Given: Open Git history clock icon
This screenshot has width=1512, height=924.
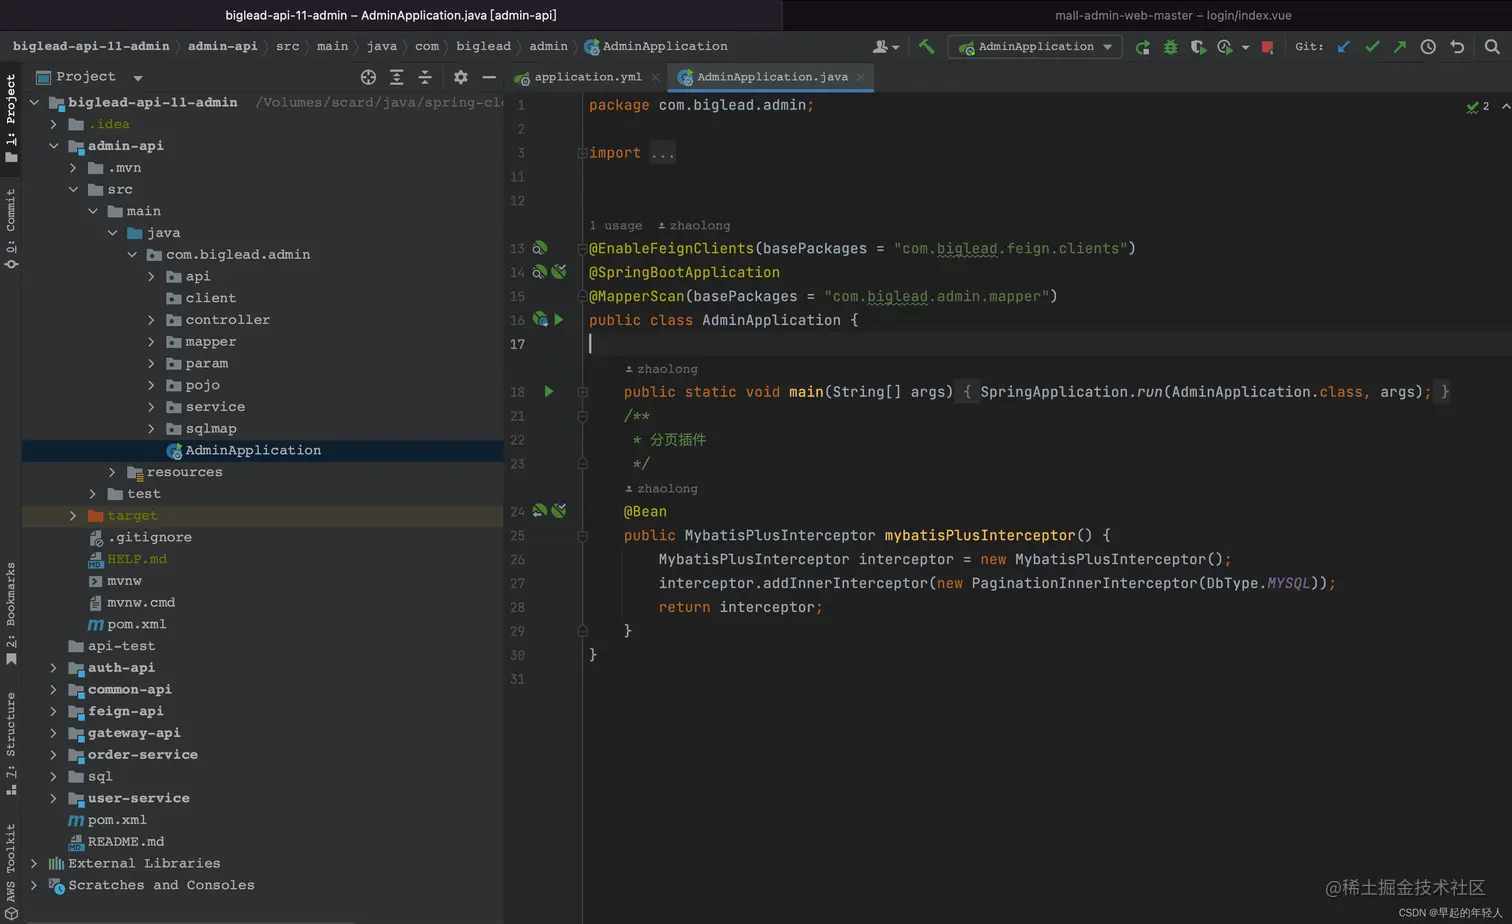Looking at the screenshot, I should tap(1428, 47).
